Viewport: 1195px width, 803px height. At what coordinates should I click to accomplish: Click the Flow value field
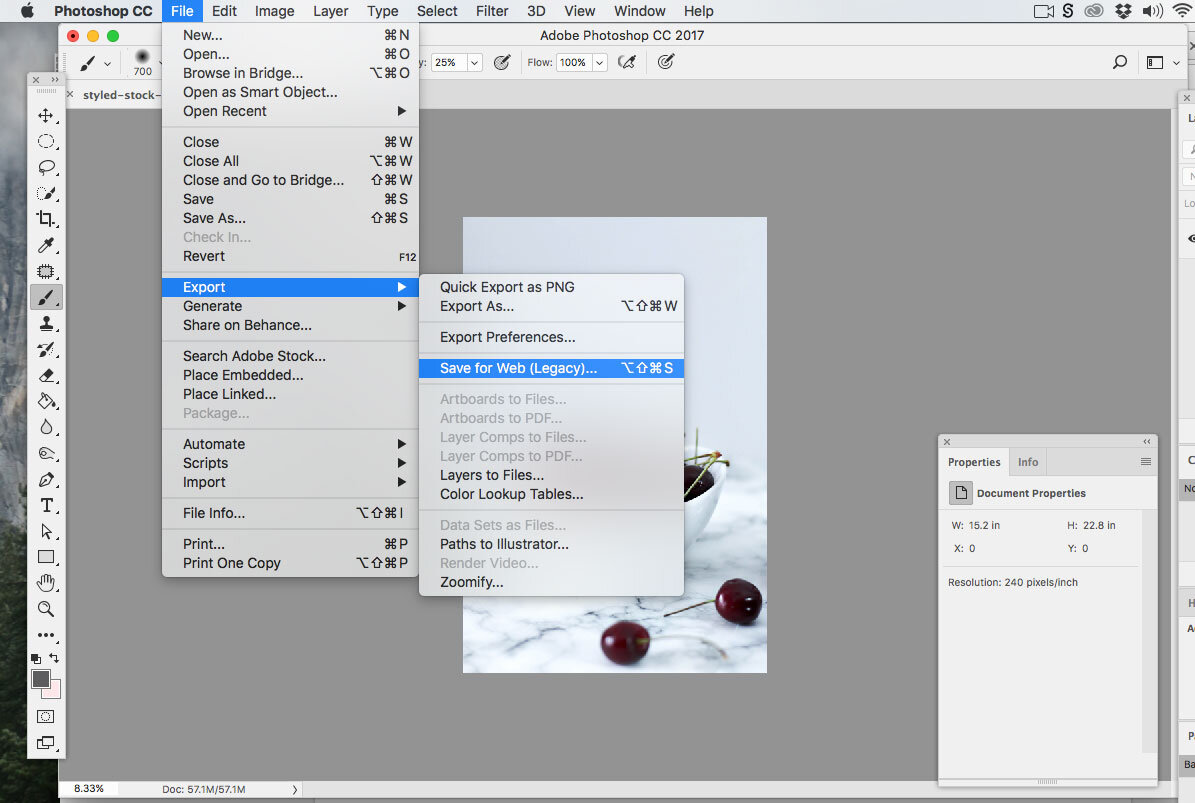click(x=574, y=62)
